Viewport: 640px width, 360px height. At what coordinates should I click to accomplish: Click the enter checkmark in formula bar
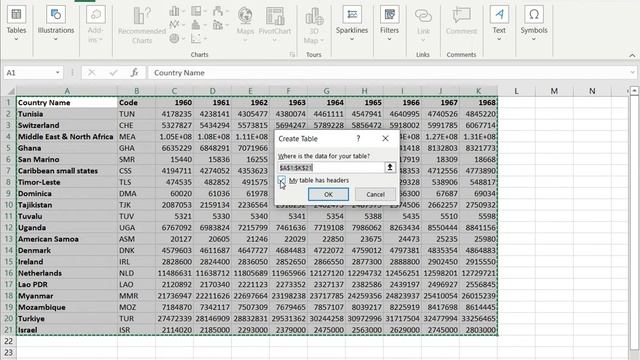113,73
